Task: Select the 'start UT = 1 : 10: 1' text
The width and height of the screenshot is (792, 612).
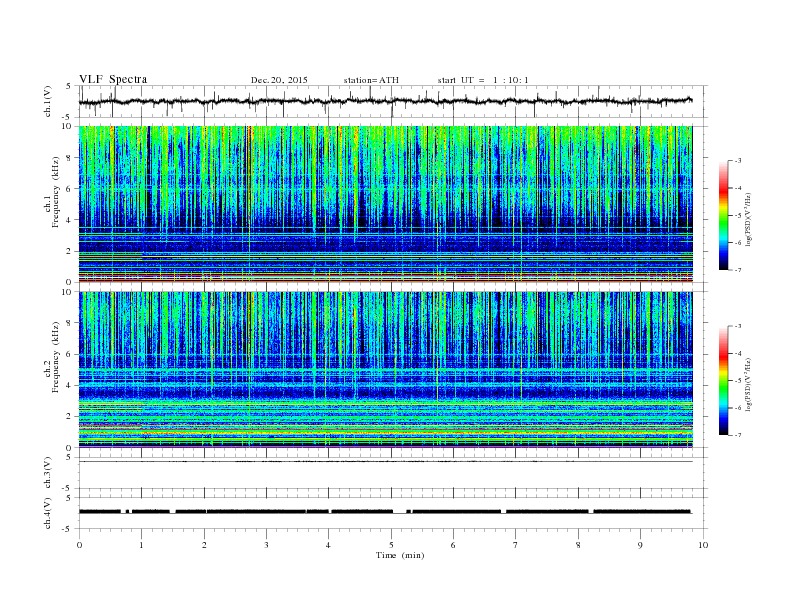Action: pos(483,80)
